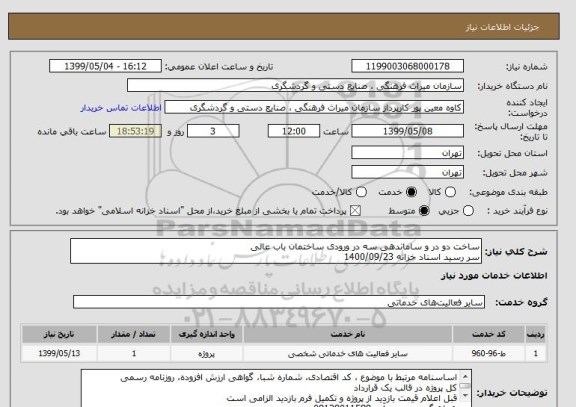Open the buyer contact information link
The image size is (576, 407).
click(x=121, y=108)
